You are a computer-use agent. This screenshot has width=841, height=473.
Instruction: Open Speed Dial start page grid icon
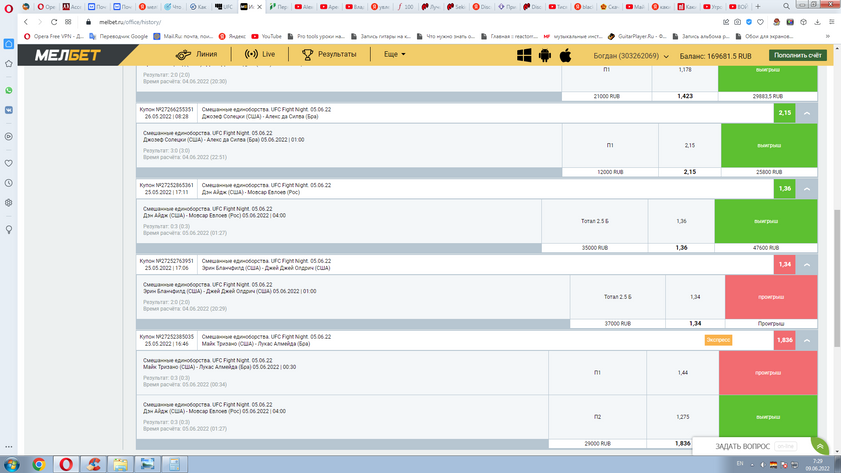(68, 22)
